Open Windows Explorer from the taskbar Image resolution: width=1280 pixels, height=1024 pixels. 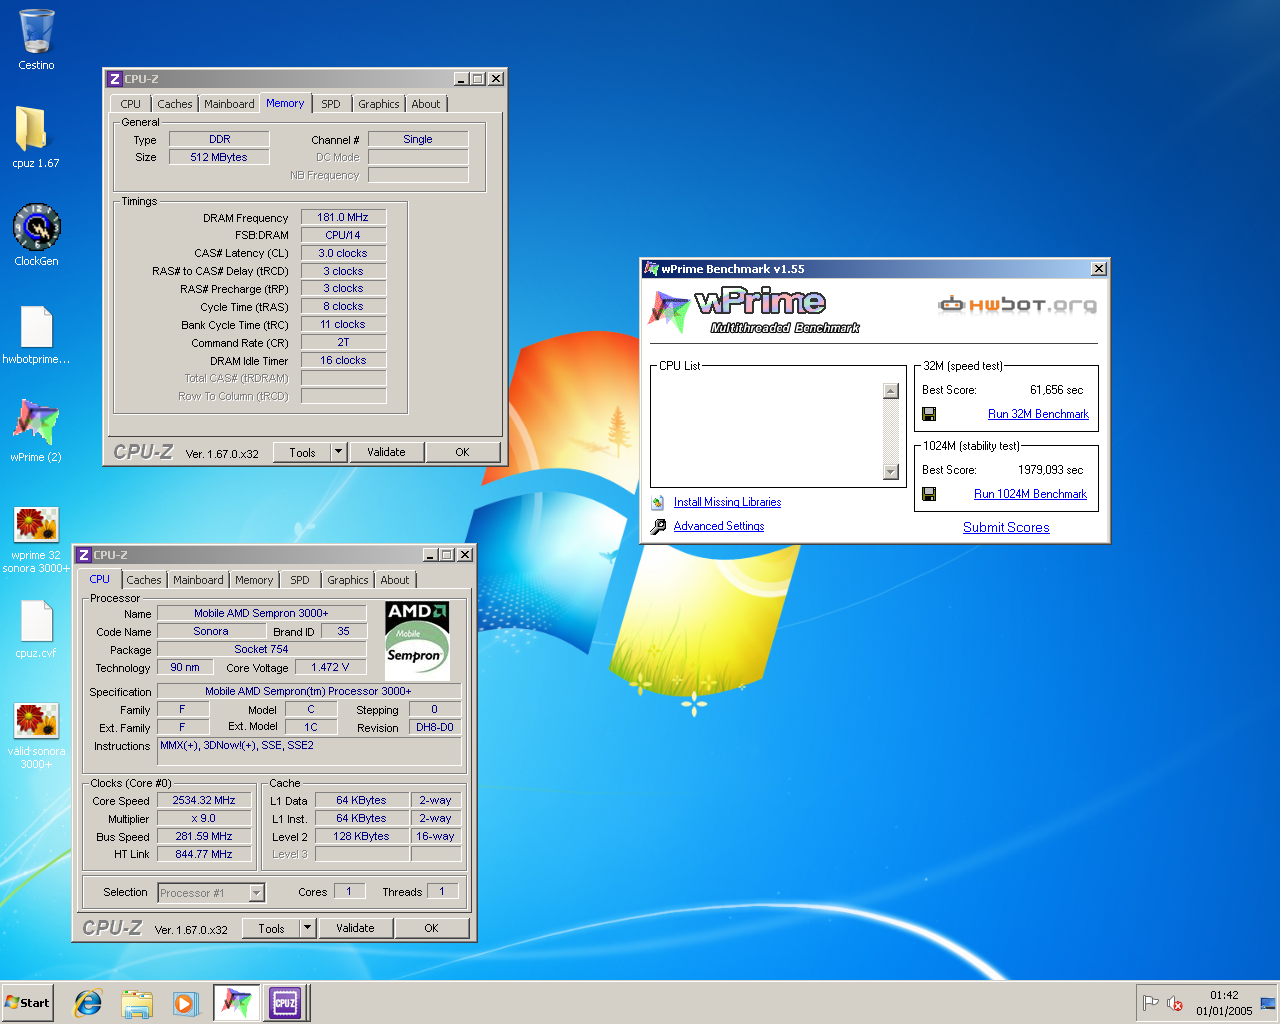[137, 1003]
